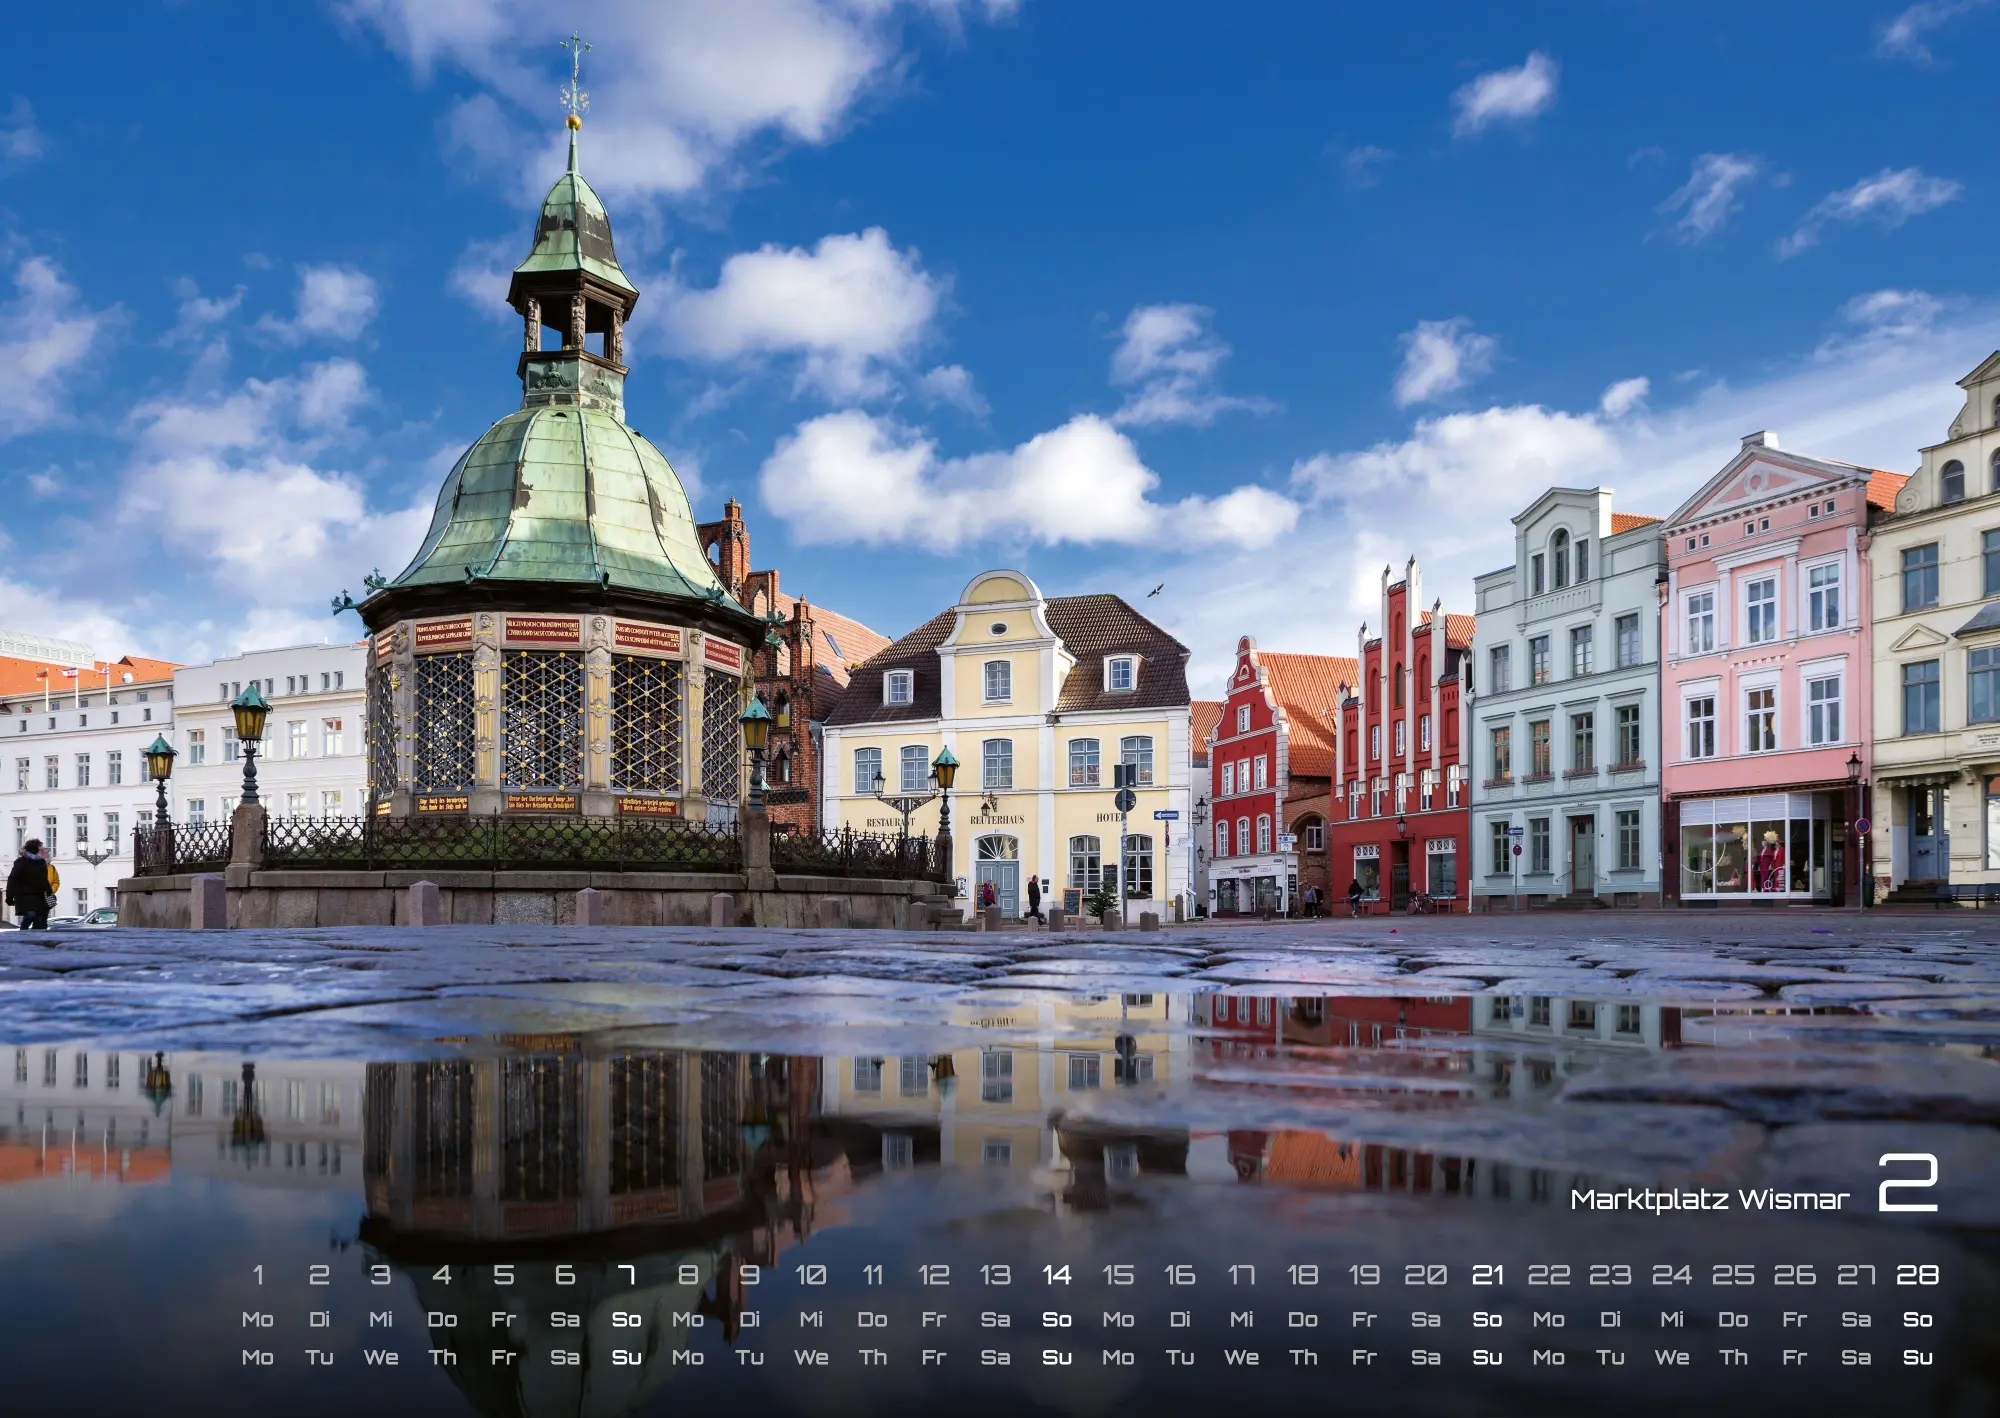Viewport: 2000px width, 1418px height.
Task: Click date 26 in the calendar row
Action: coord(1794,1275)
